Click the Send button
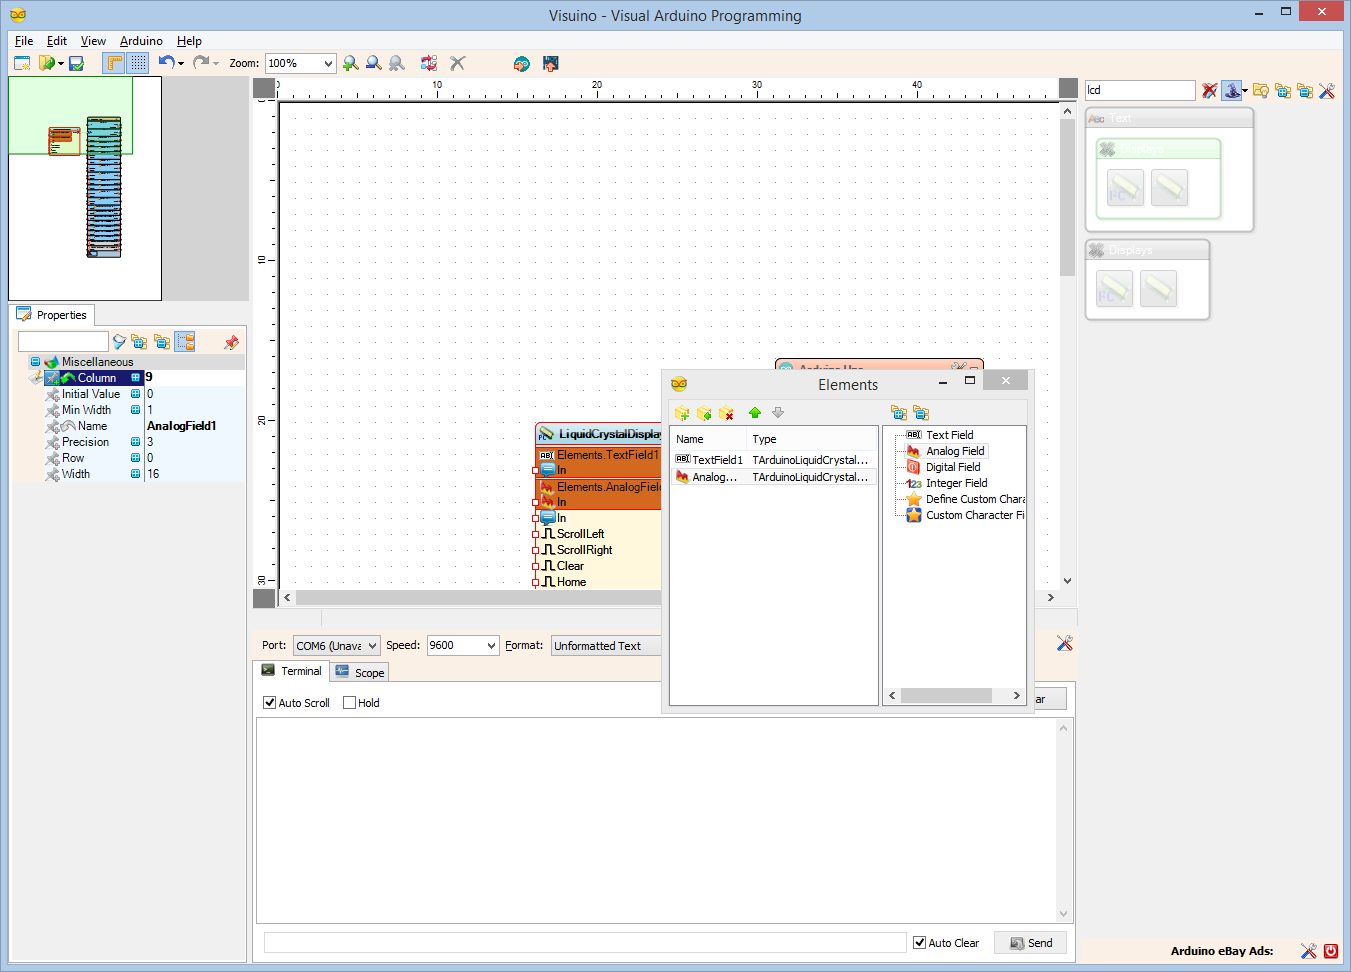The height and width of the screenshot is (972, 1351). pos(1031,943)
